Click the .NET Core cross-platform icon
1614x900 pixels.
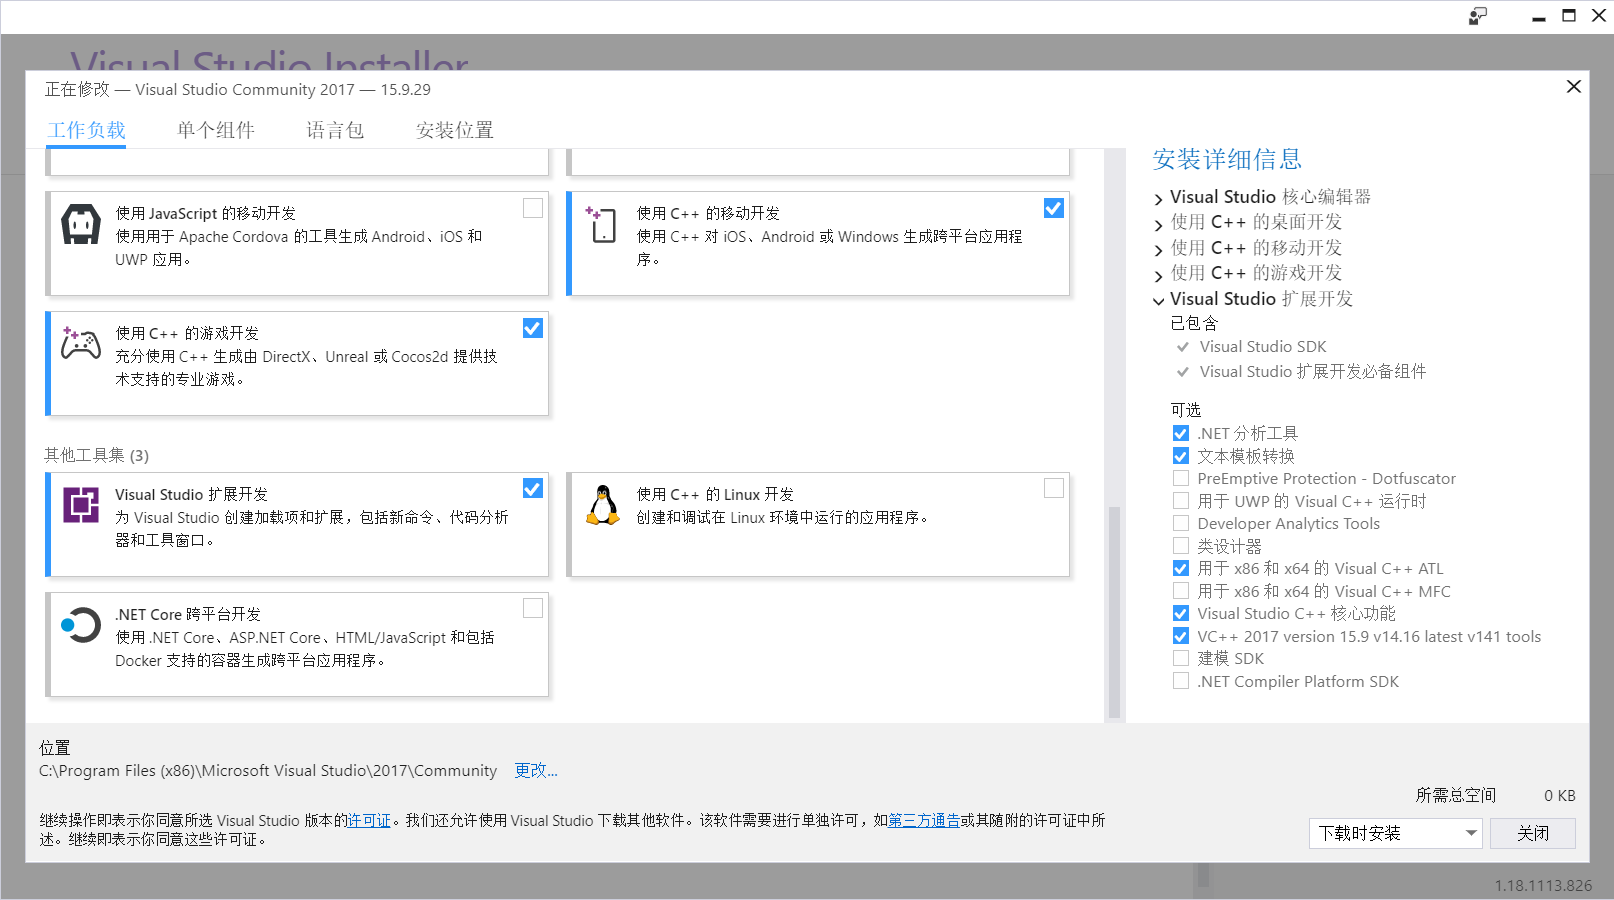point(81,625)
